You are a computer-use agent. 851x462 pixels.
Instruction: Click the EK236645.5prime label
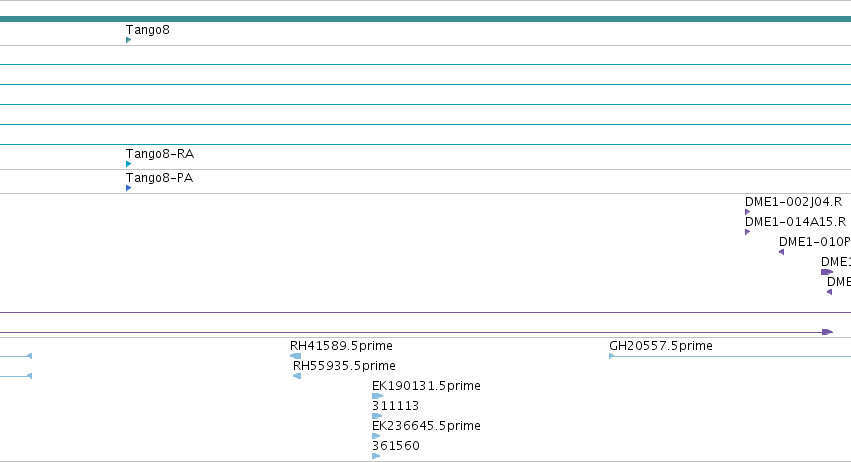coord(426,426)
